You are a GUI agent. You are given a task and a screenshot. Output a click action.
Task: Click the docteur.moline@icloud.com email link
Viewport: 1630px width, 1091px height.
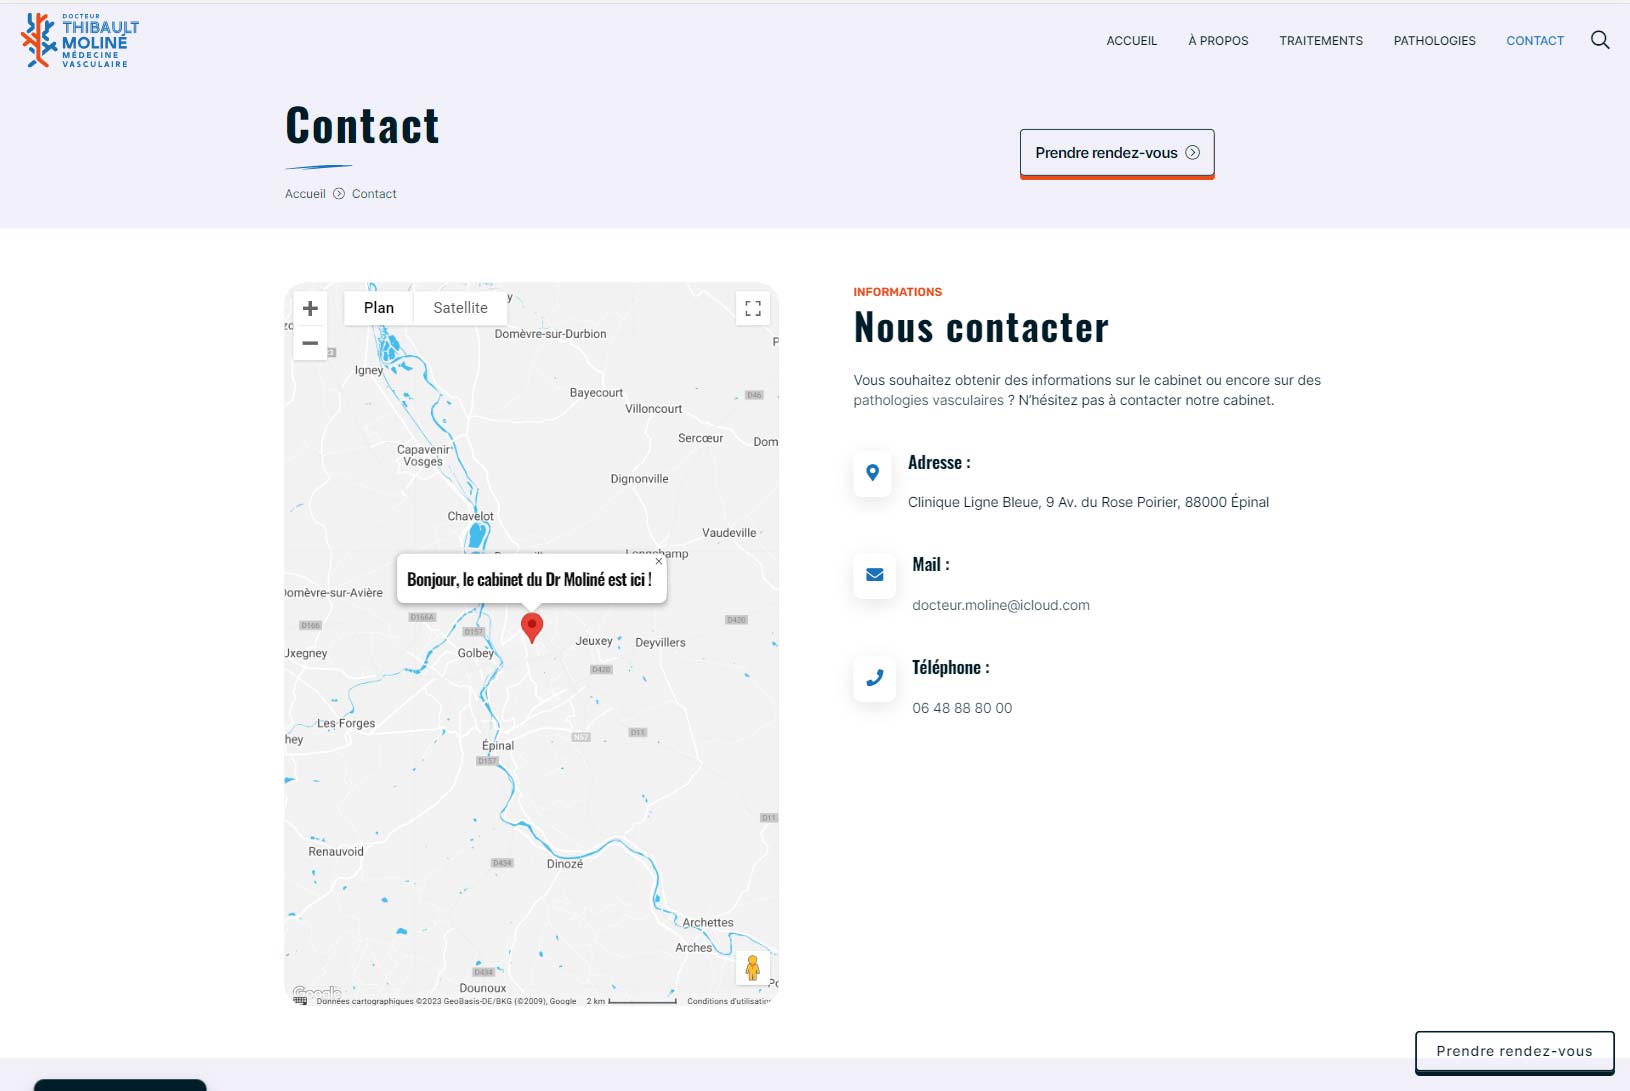1001,605
